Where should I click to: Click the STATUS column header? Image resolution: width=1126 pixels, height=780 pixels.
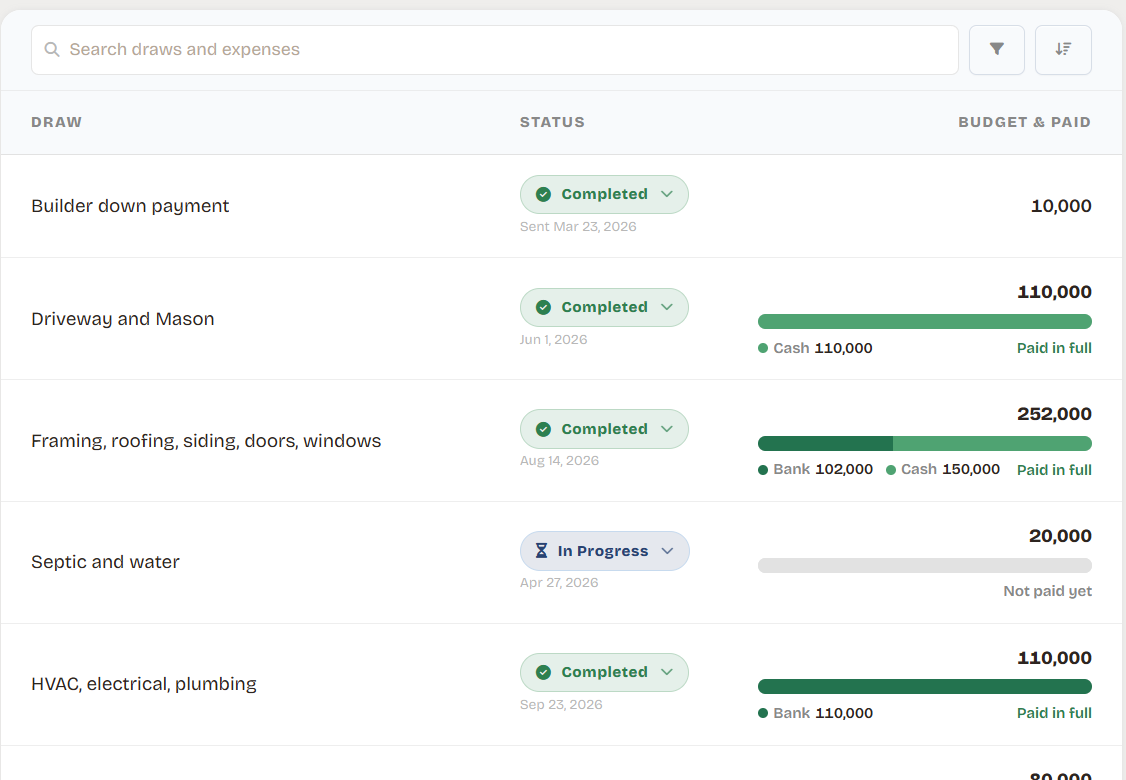click(552, 122)
